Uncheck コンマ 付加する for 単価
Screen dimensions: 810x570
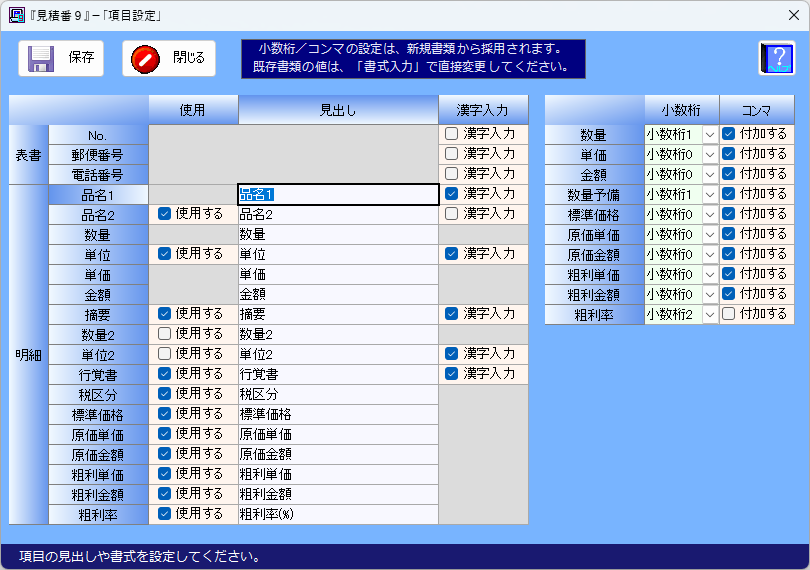[x=728, y=153]
